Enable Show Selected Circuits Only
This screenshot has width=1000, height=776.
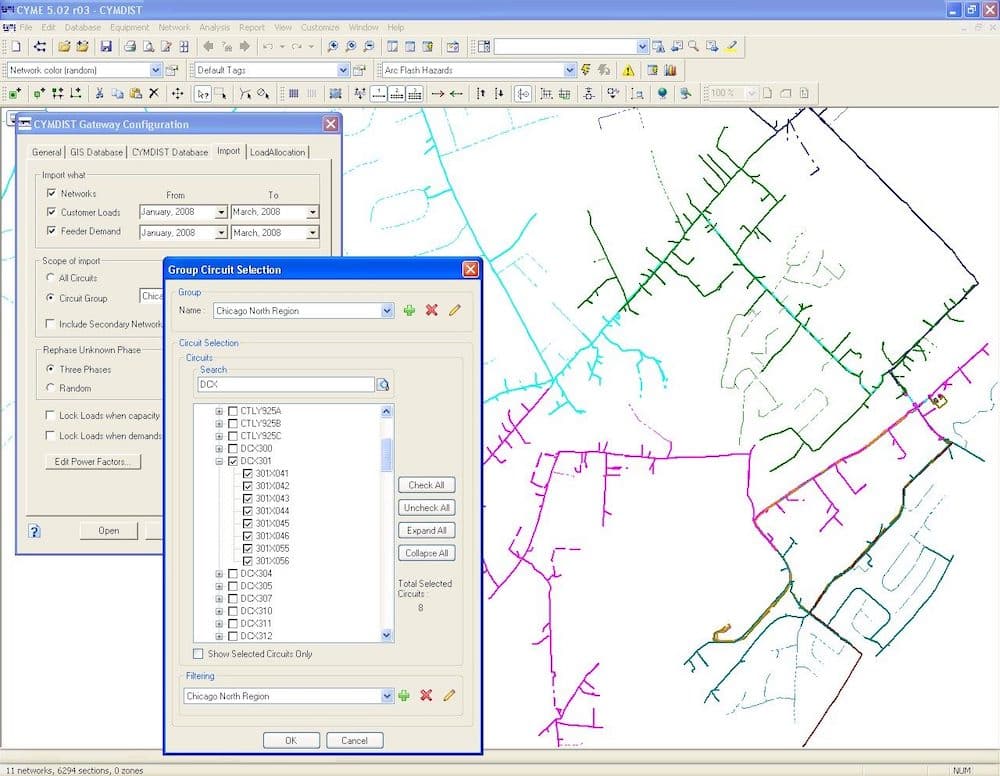point(198,654)
